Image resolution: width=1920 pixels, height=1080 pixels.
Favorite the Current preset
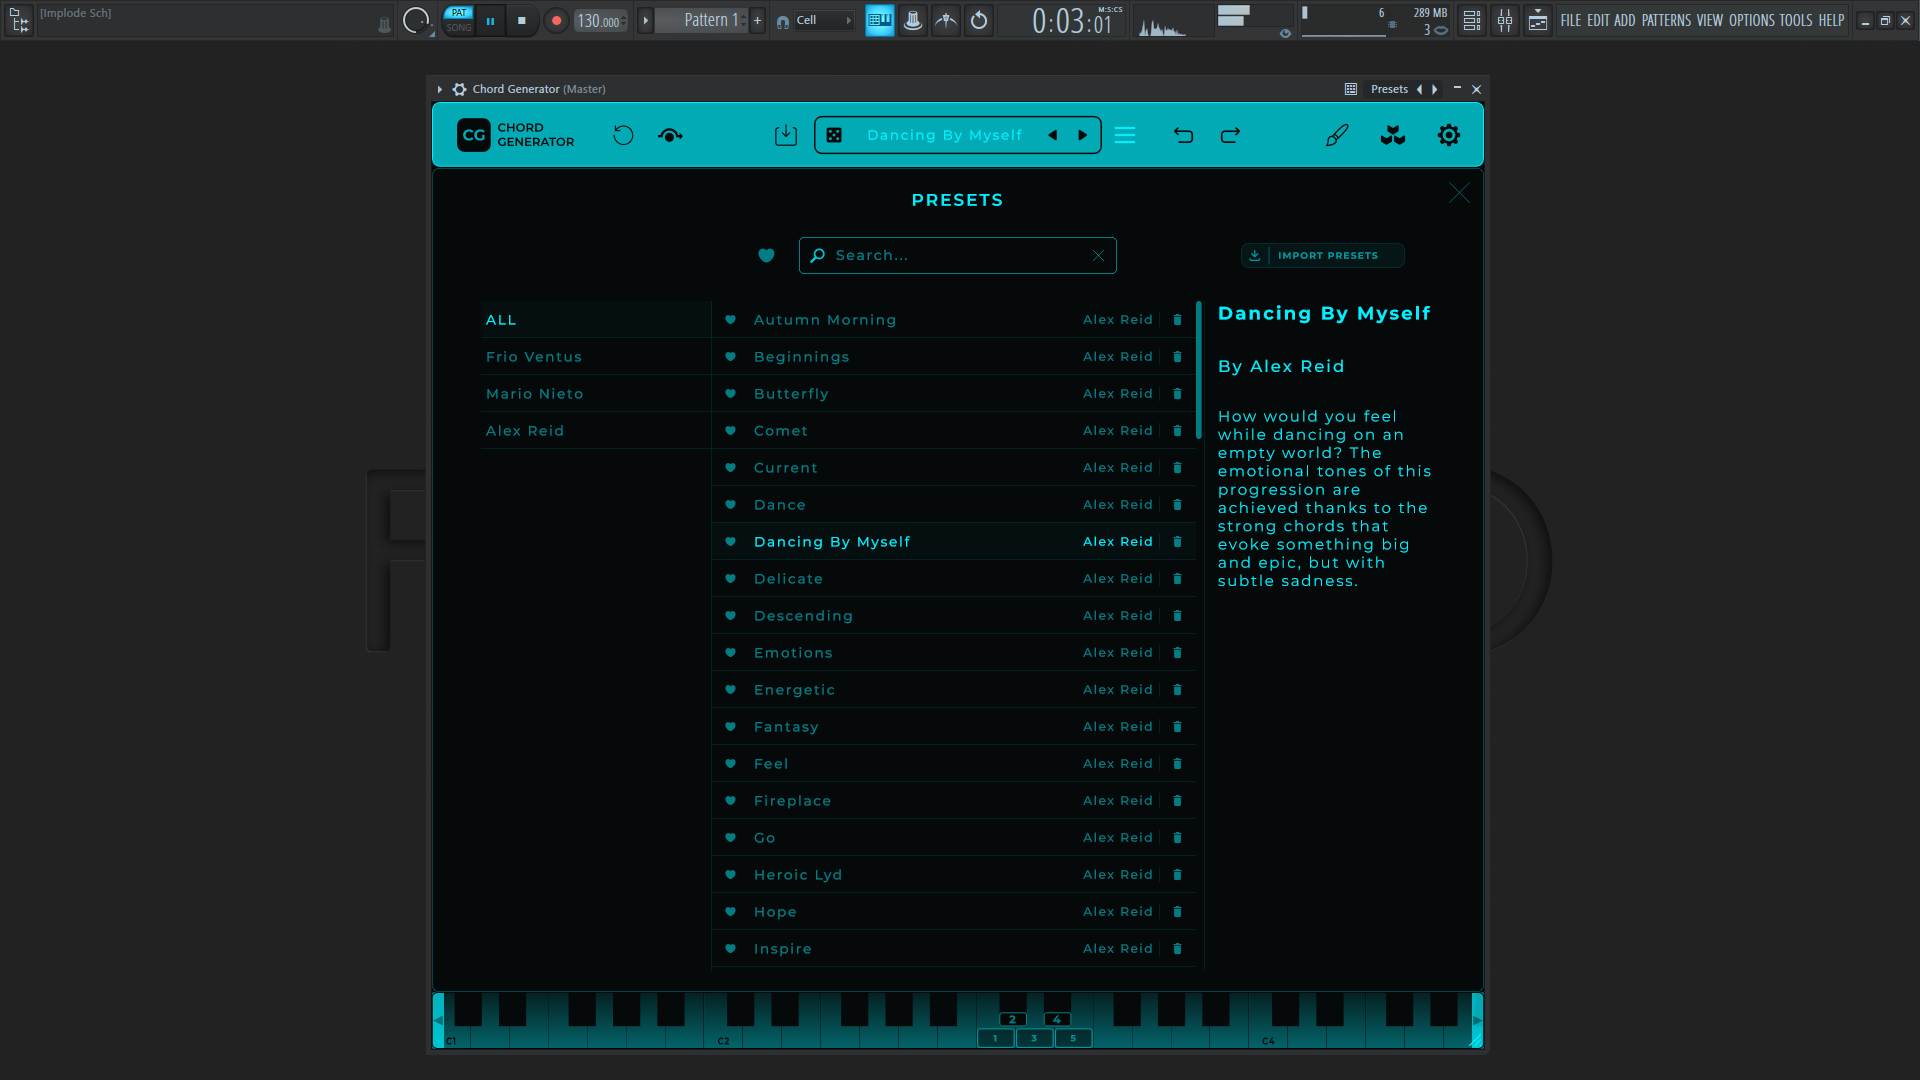click(x=730, y=468)
